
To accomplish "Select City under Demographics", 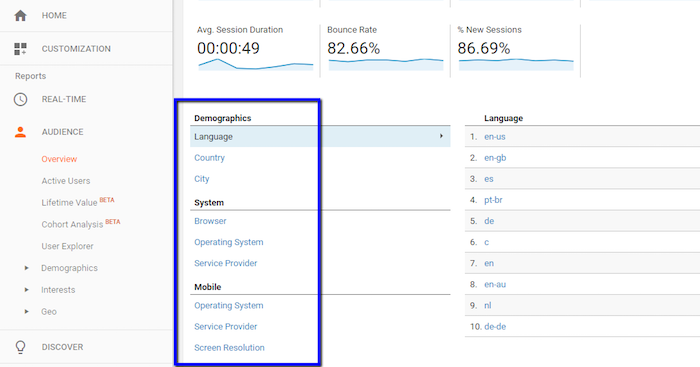I will pyautogui.click(x=202, y=179).
